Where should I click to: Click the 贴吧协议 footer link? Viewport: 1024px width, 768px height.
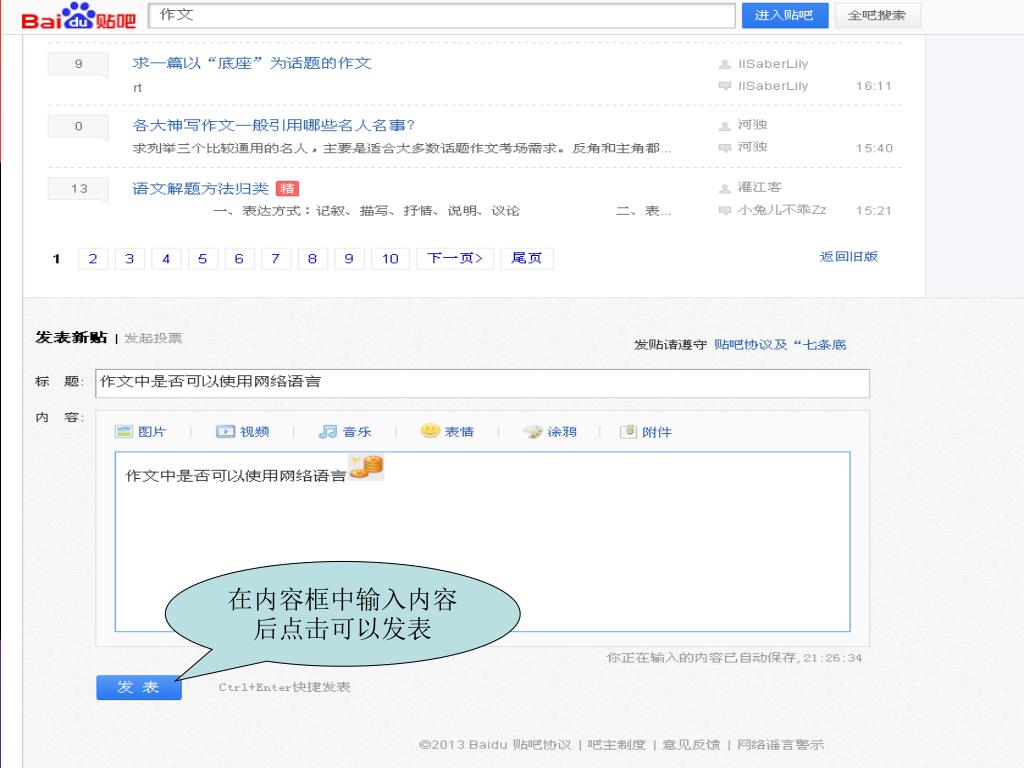click(542, 744)
